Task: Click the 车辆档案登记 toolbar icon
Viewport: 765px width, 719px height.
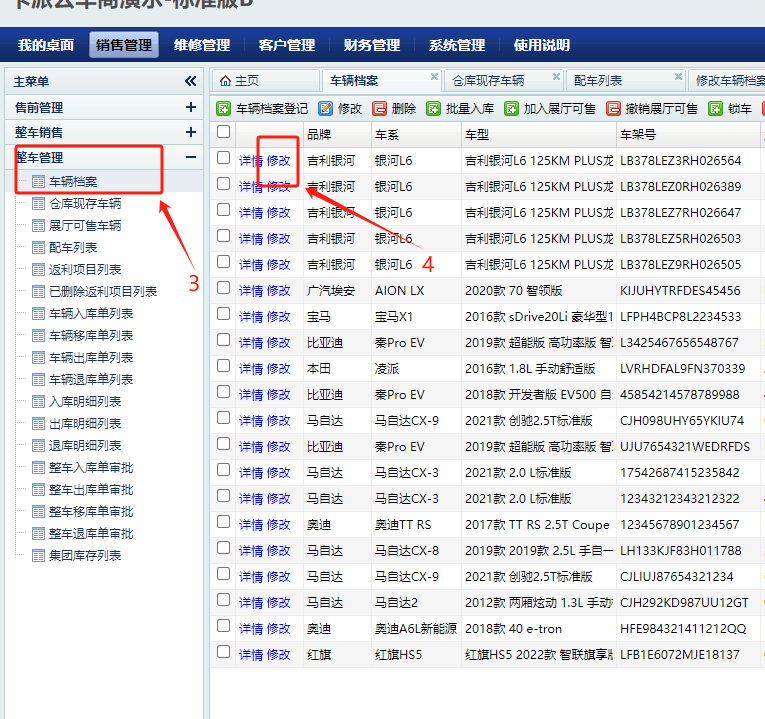Action: (x=224, y=108)
